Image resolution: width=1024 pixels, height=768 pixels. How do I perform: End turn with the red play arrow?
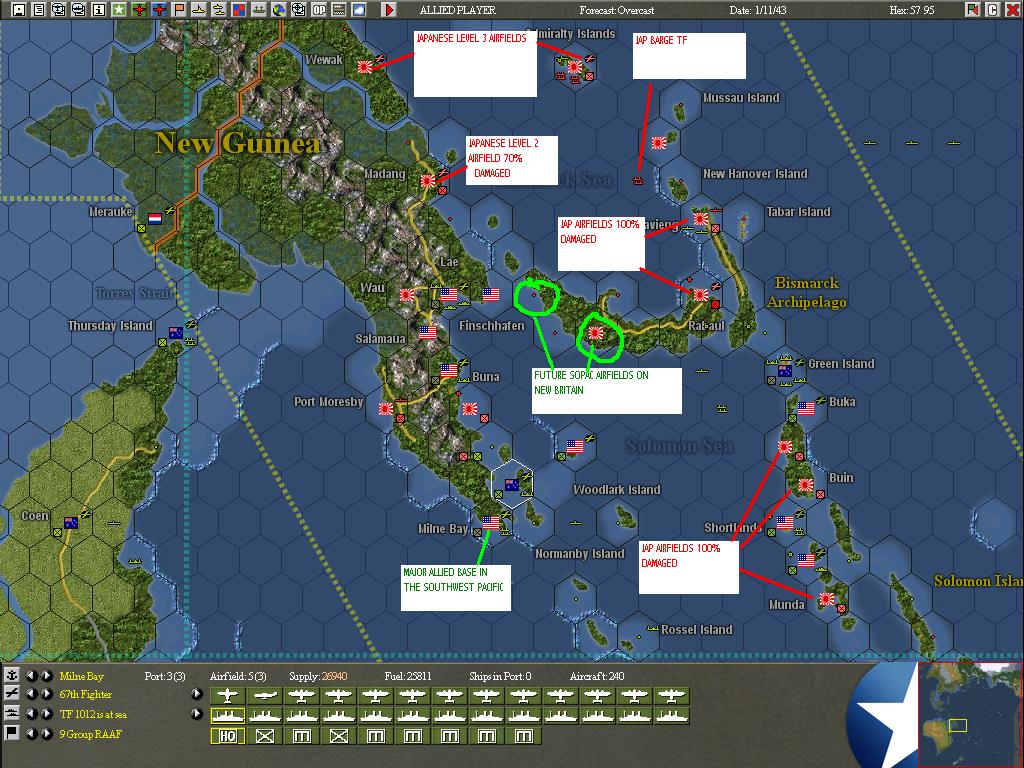(389, 9)
